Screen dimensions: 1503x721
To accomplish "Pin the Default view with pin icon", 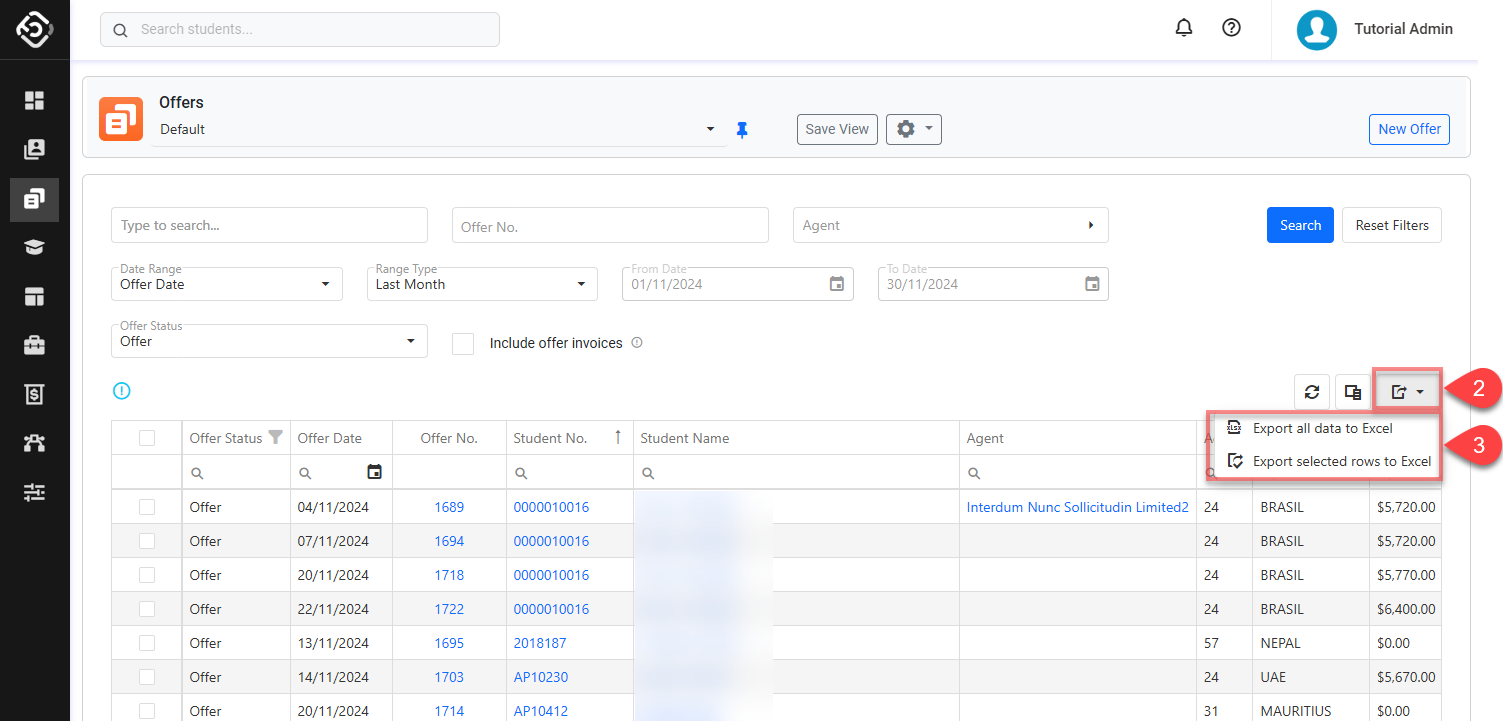I will pyautogui.click(x=742, y=130).
